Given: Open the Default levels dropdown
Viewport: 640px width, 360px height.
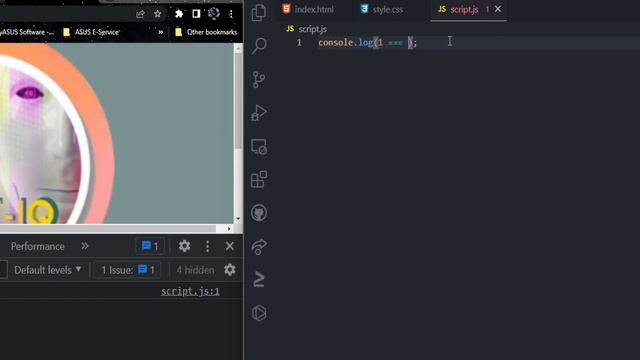Looking at the screenshot, I should coord(47,270).
